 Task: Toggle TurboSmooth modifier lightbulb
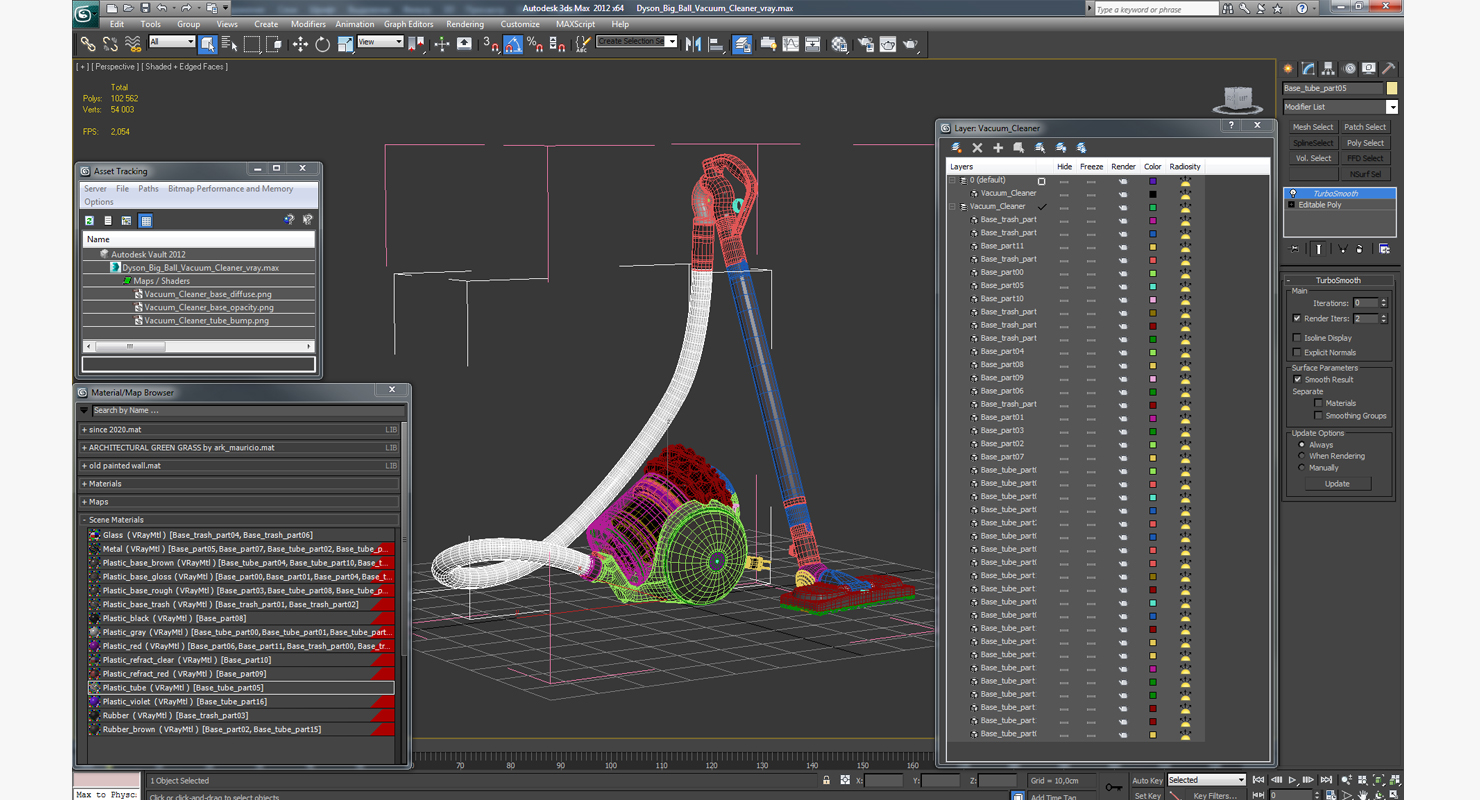pos(1292,193)
